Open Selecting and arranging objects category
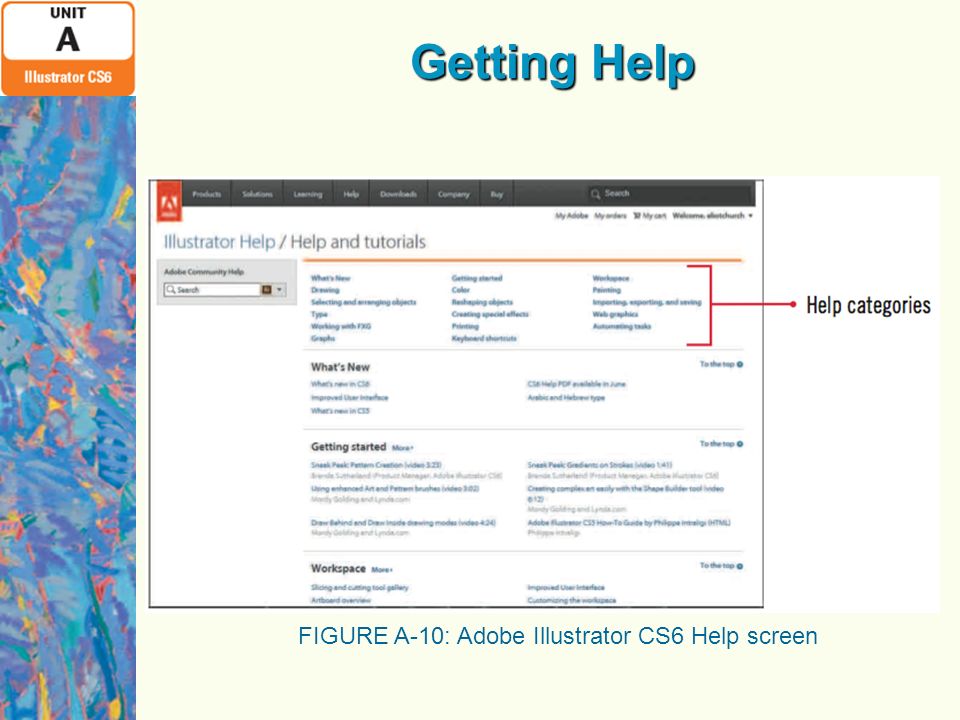960x720 pixels. click(363, 302)
